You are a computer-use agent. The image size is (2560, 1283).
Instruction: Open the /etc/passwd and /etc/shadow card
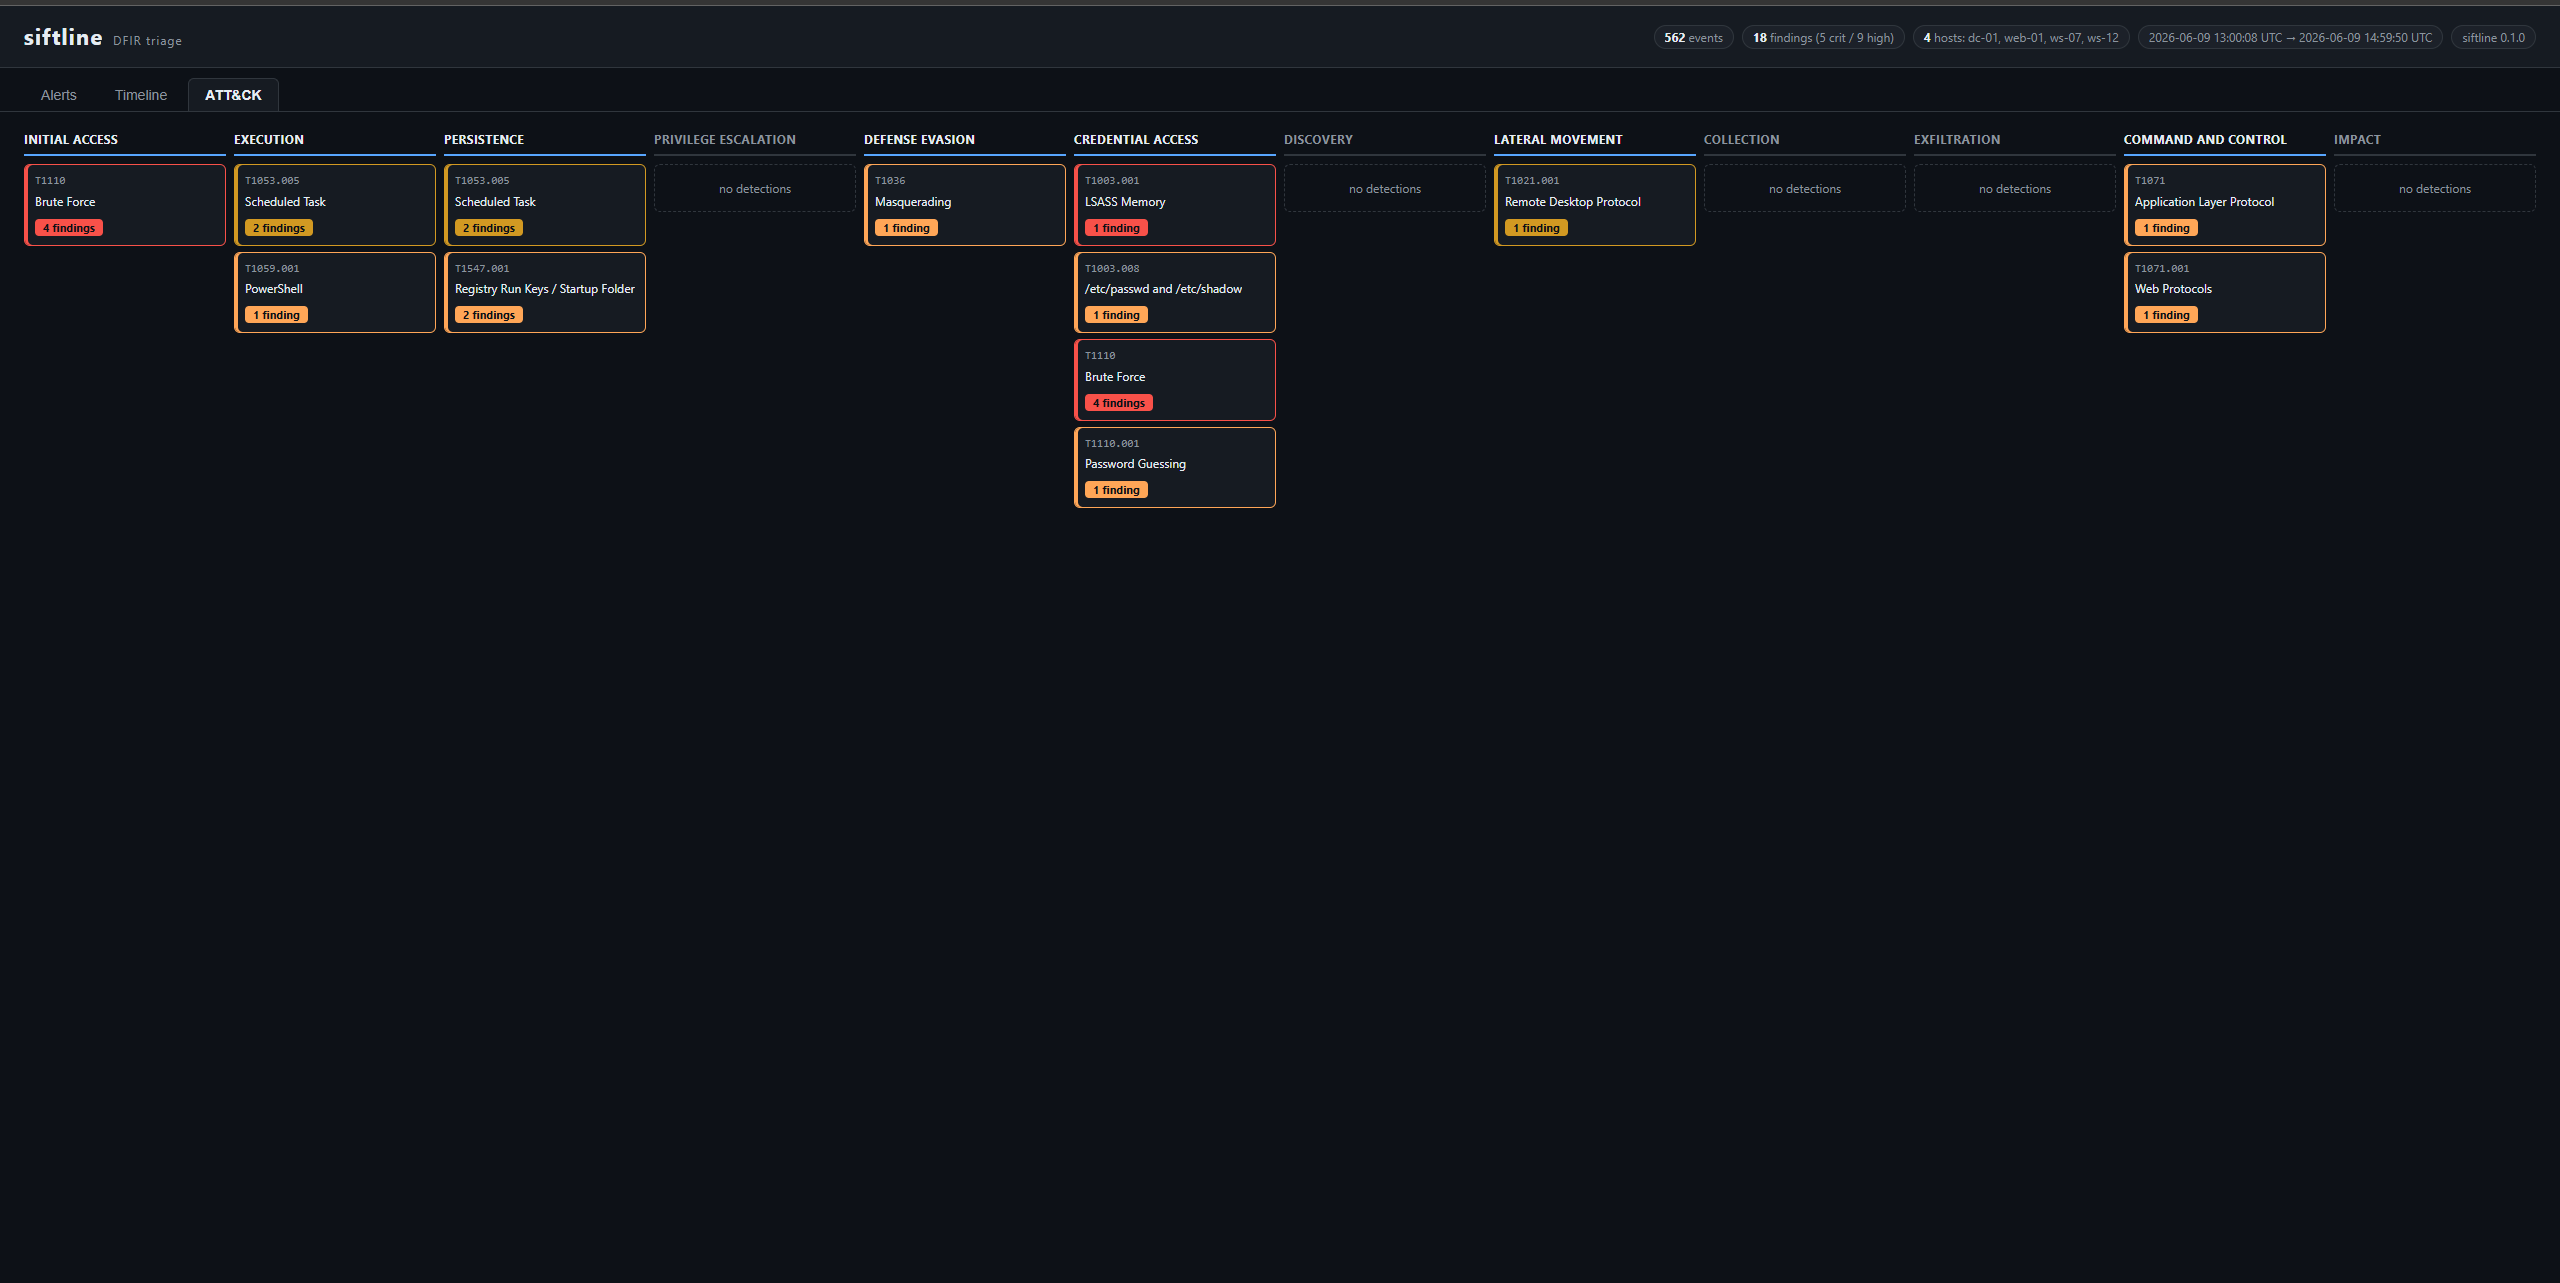click(x=1175, y=292)
